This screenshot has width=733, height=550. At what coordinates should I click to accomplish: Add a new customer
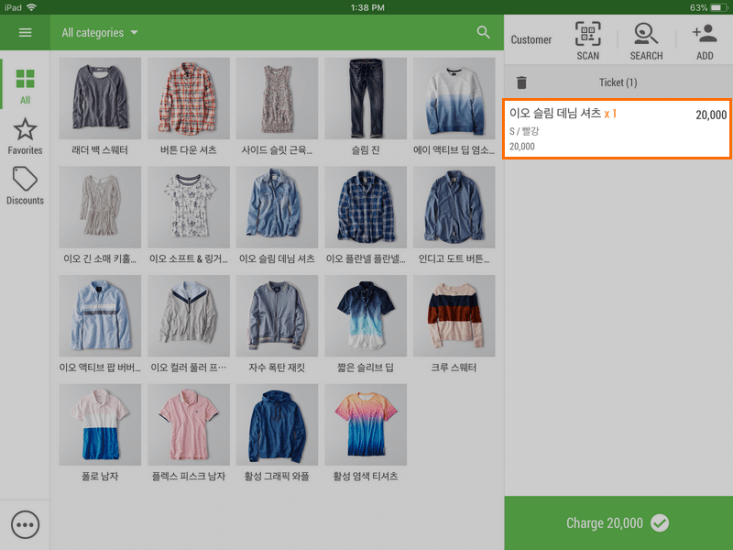point(704,41)
